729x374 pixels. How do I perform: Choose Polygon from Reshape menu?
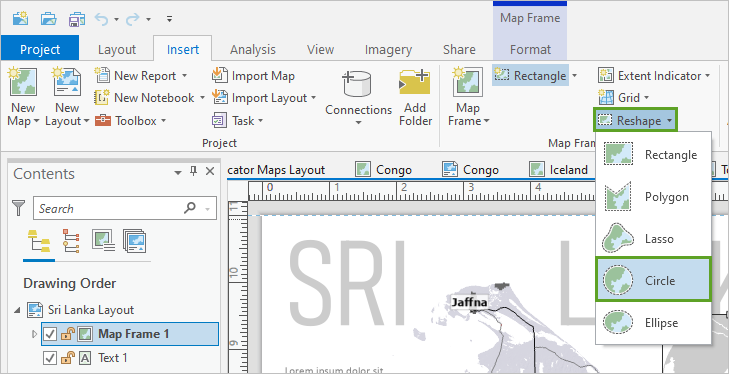[653, 197]
